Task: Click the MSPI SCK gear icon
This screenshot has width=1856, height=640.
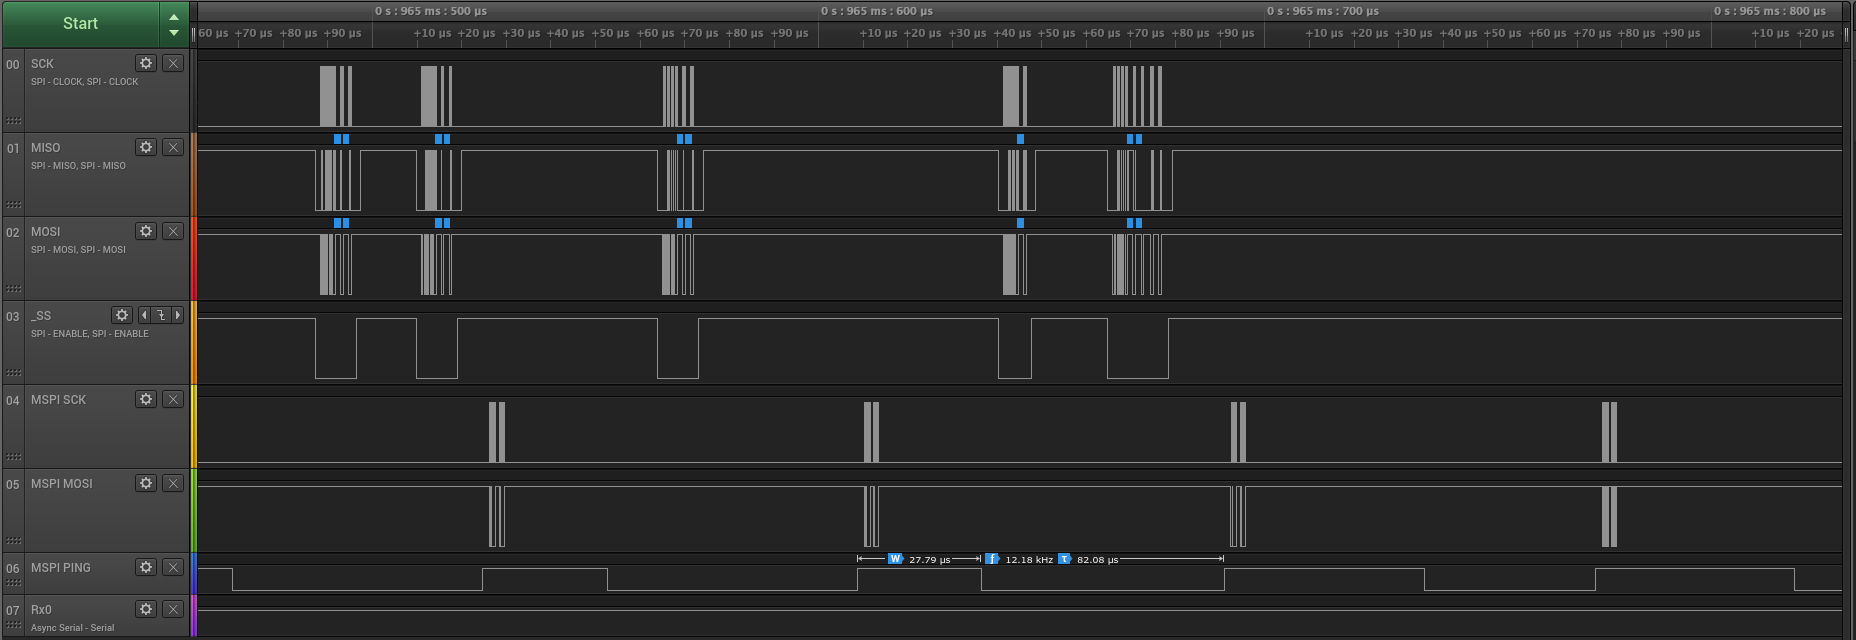Action: (146, 399)
